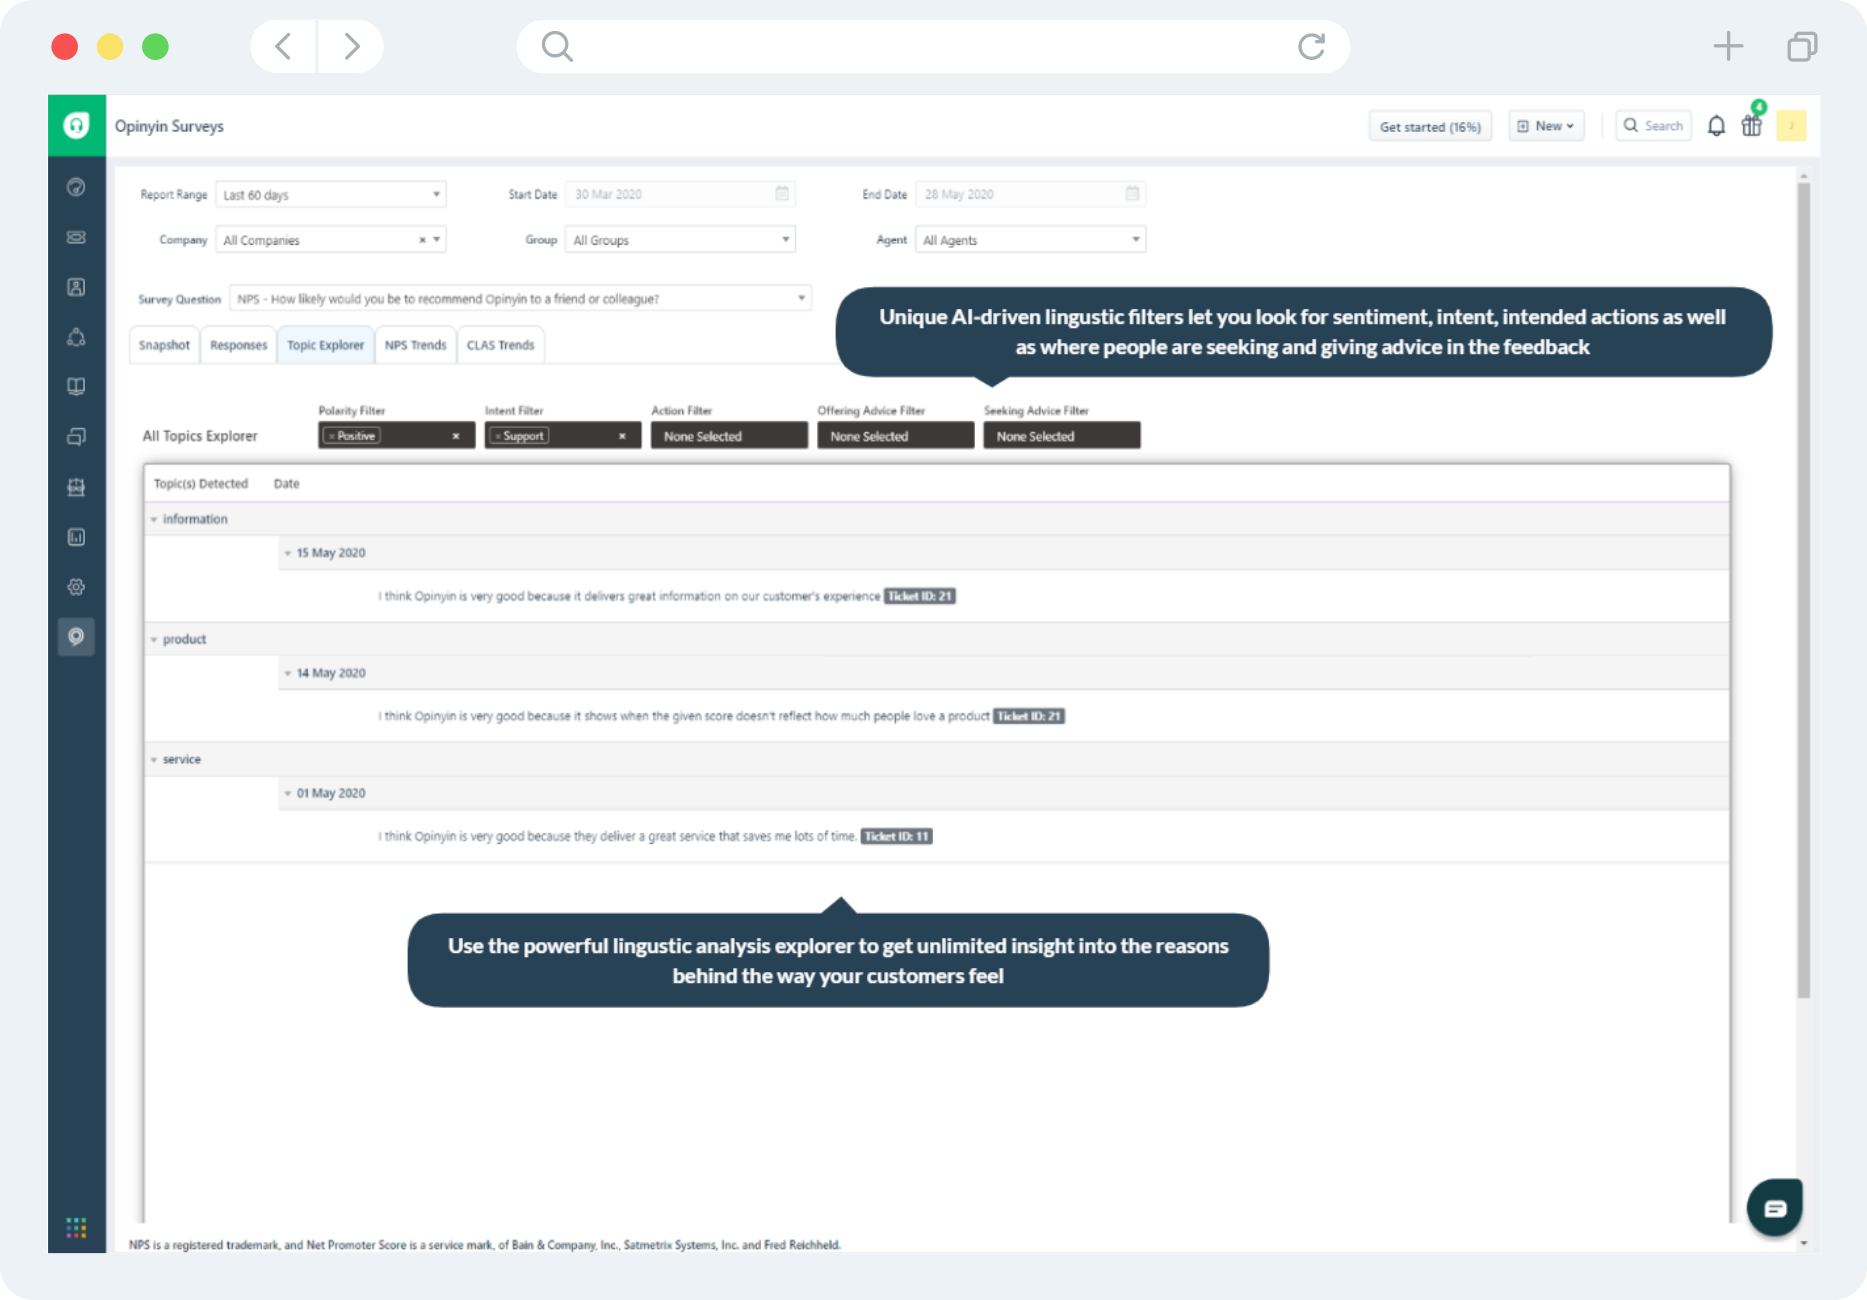Show all browser tabs overview icon
The height and width of the screenshot is (1300, 1867).
click(1802, 46)
